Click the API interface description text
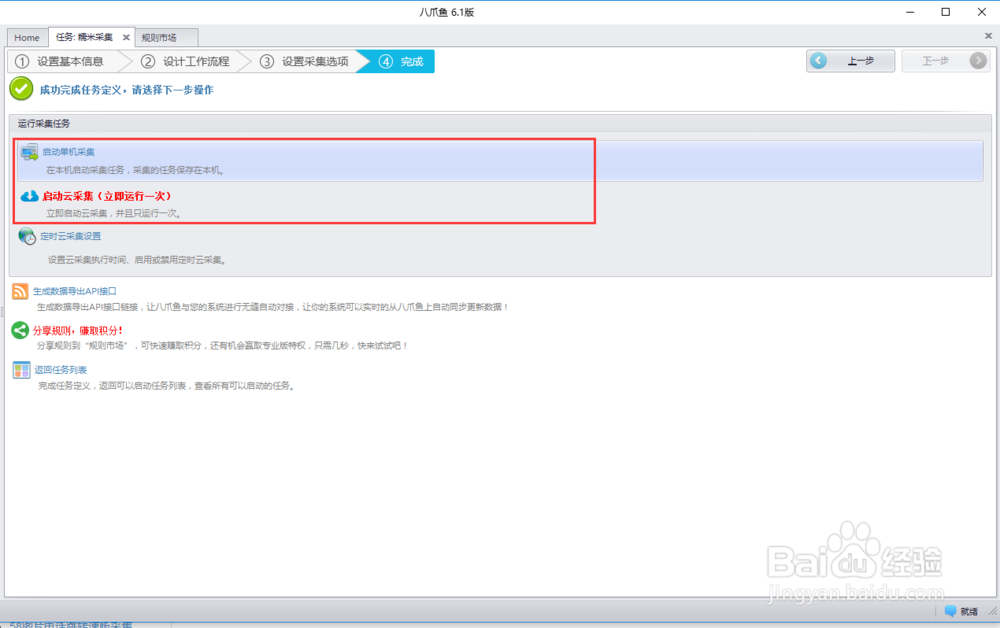The width and height of the screenshot is (1000, 628). (272, 307)
